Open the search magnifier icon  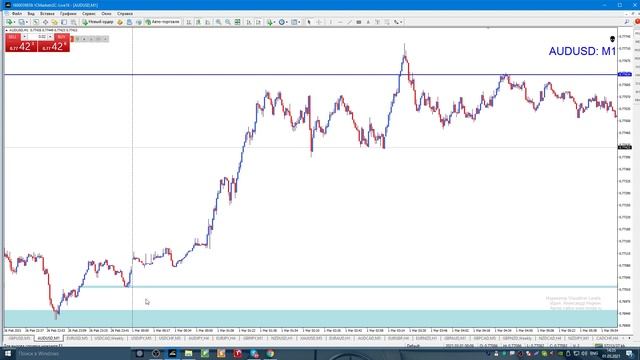[627, 22]
